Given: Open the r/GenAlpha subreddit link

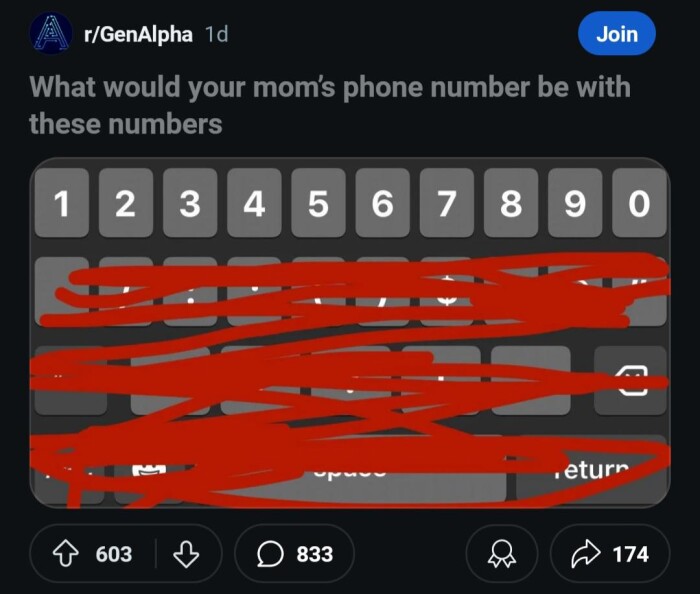Looking at the screenshot, I should coord(138,34).
